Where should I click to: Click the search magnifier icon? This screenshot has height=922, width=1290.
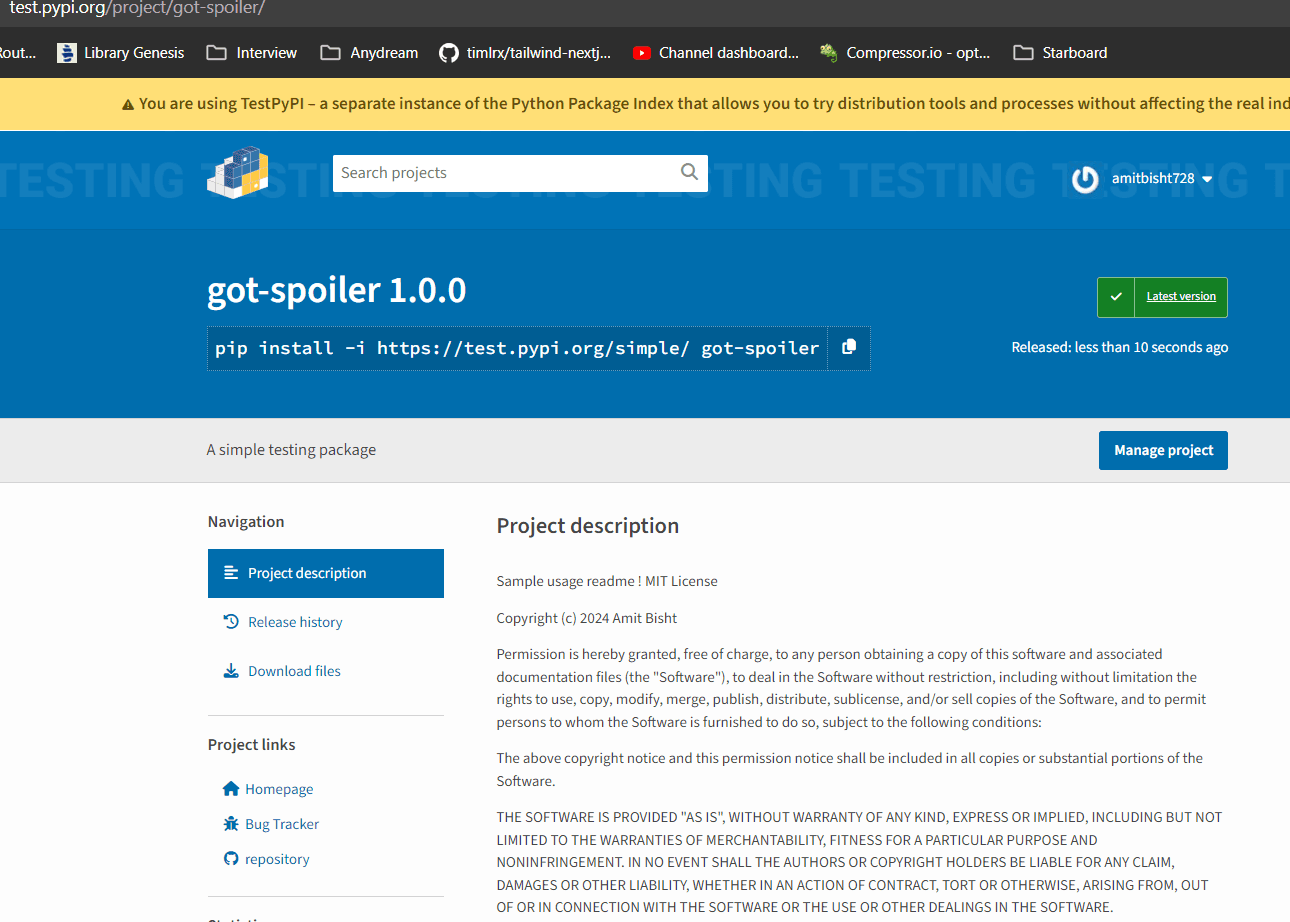point(689,172)
